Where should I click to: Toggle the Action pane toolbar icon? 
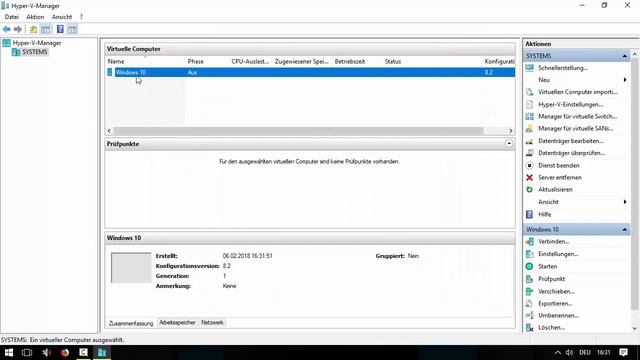coord(72,29)
